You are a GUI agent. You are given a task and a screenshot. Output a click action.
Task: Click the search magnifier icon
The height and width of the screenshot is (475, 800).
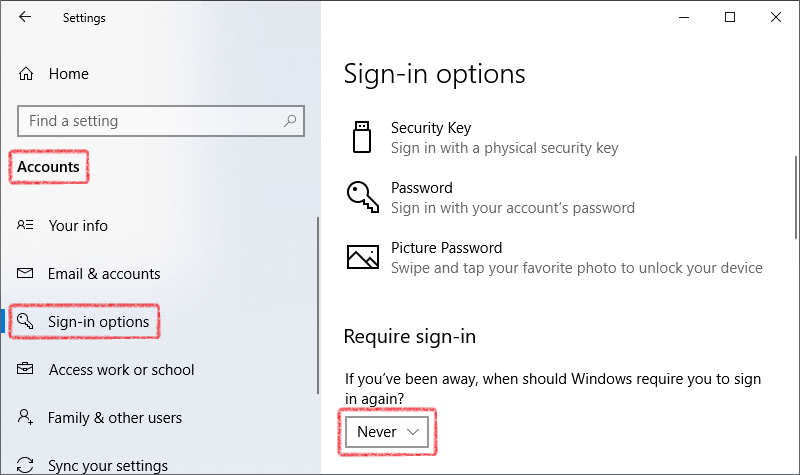pyautogui.click(x=290, y=121)
